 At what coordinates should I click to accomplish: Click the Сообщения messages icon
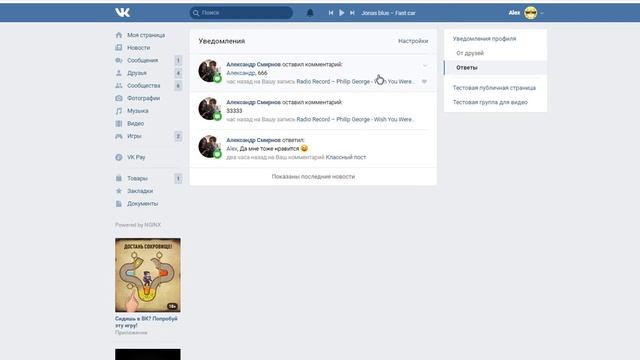point(119,60)
